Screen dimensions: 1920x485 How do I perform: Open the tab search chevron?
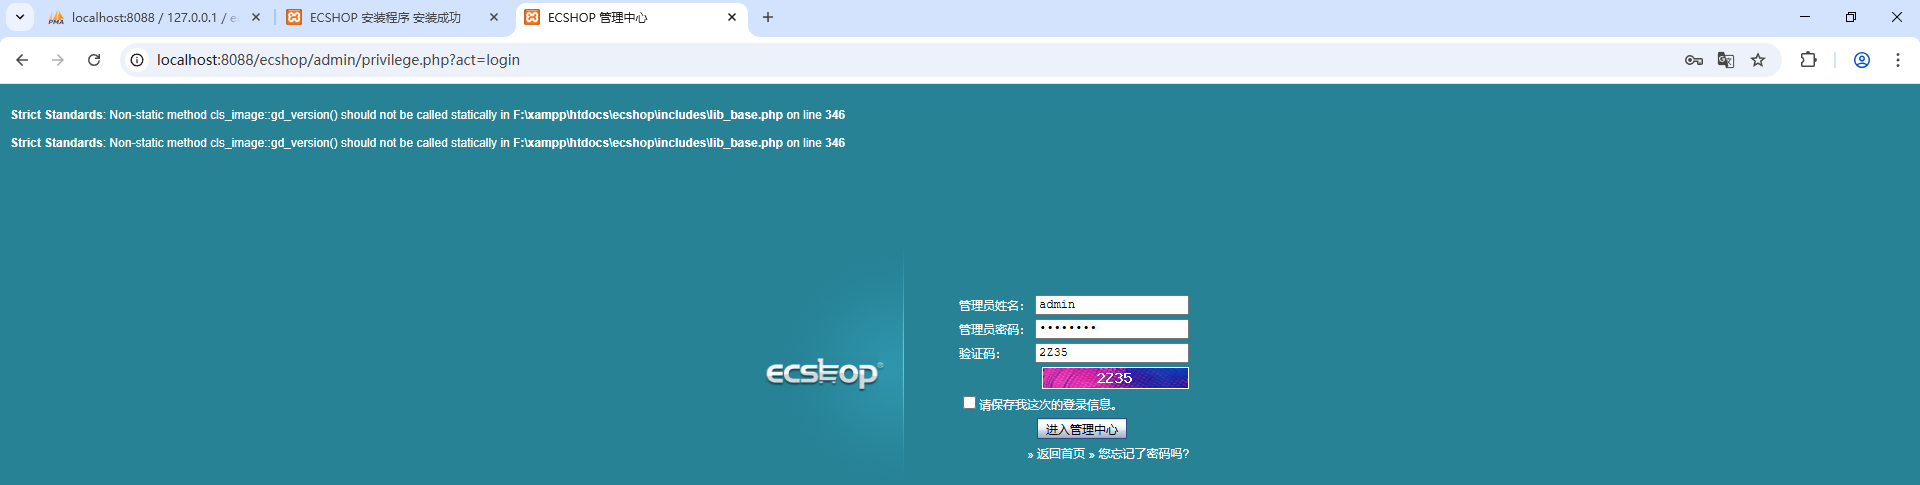(20, 17)
